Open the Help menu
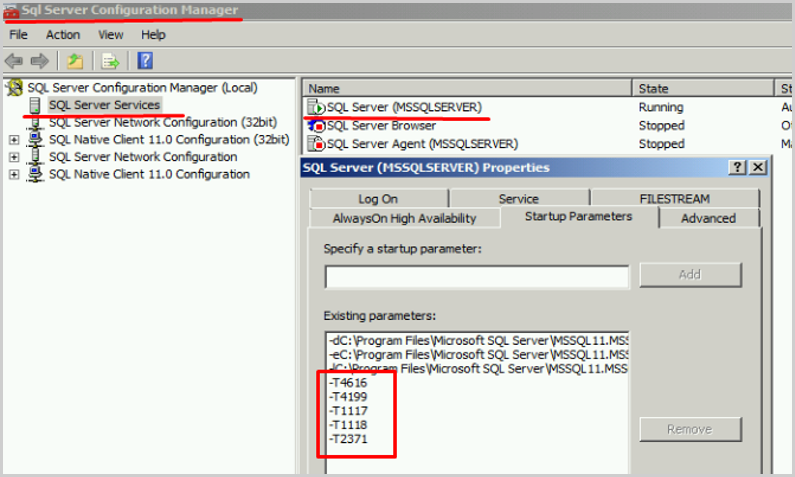The image size is (795, 477). point(153,34)
